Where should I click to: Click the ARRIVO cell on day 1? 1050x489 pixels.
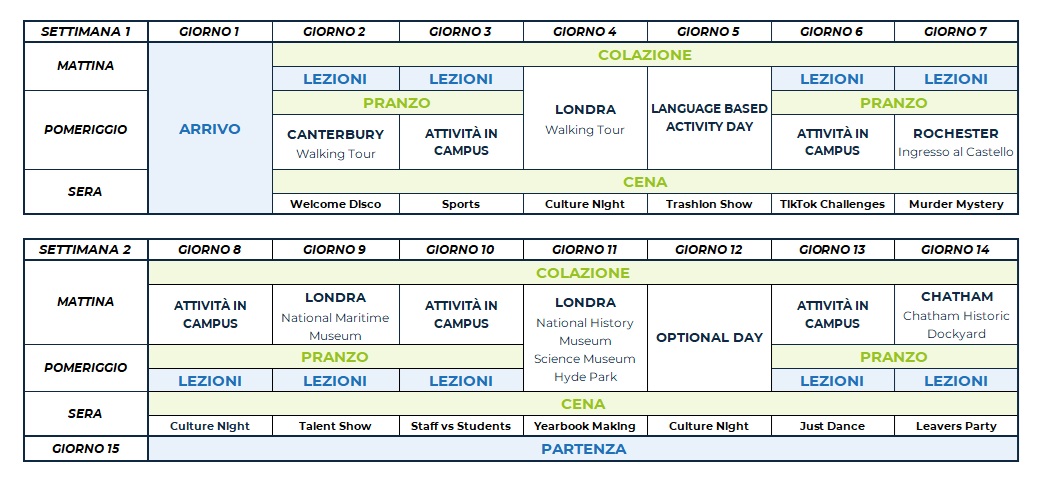tap(210, 129)
